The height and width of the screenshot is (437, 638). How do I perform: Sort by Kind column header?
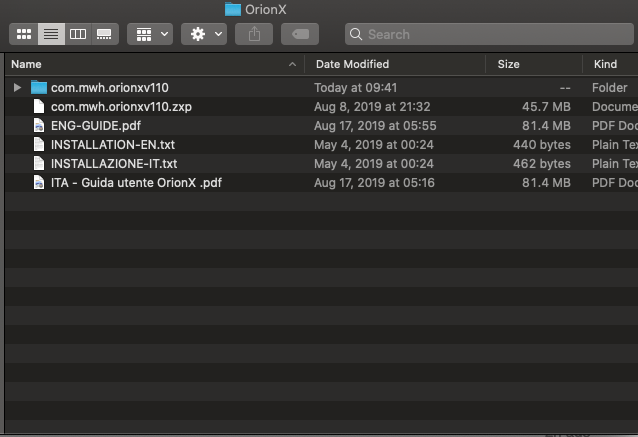click(605, 64)
